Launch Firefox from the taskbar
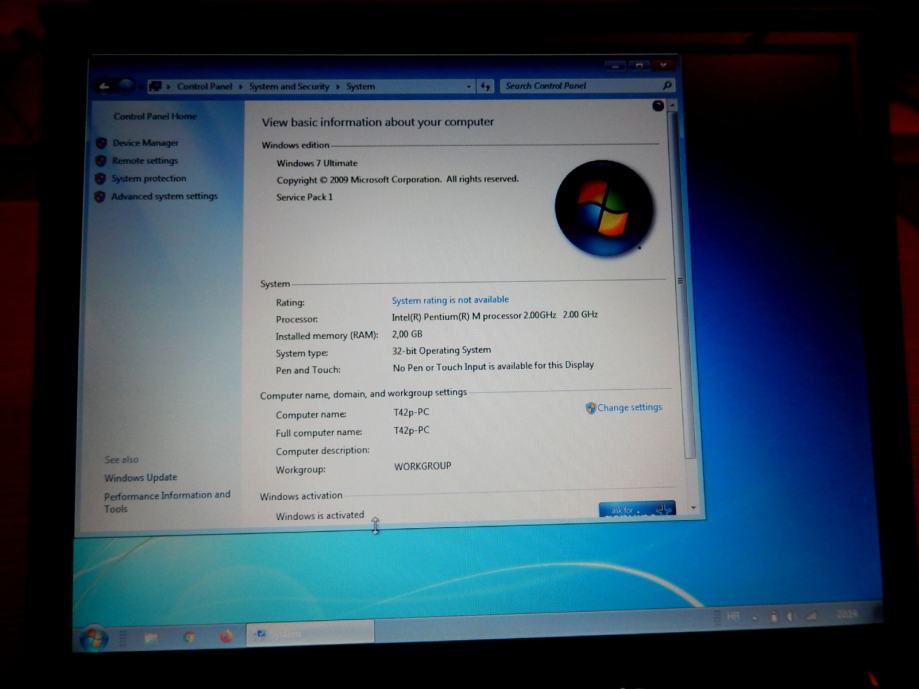Screen dimensions: 919x689 pyautogui.click(x=226, y=636)
